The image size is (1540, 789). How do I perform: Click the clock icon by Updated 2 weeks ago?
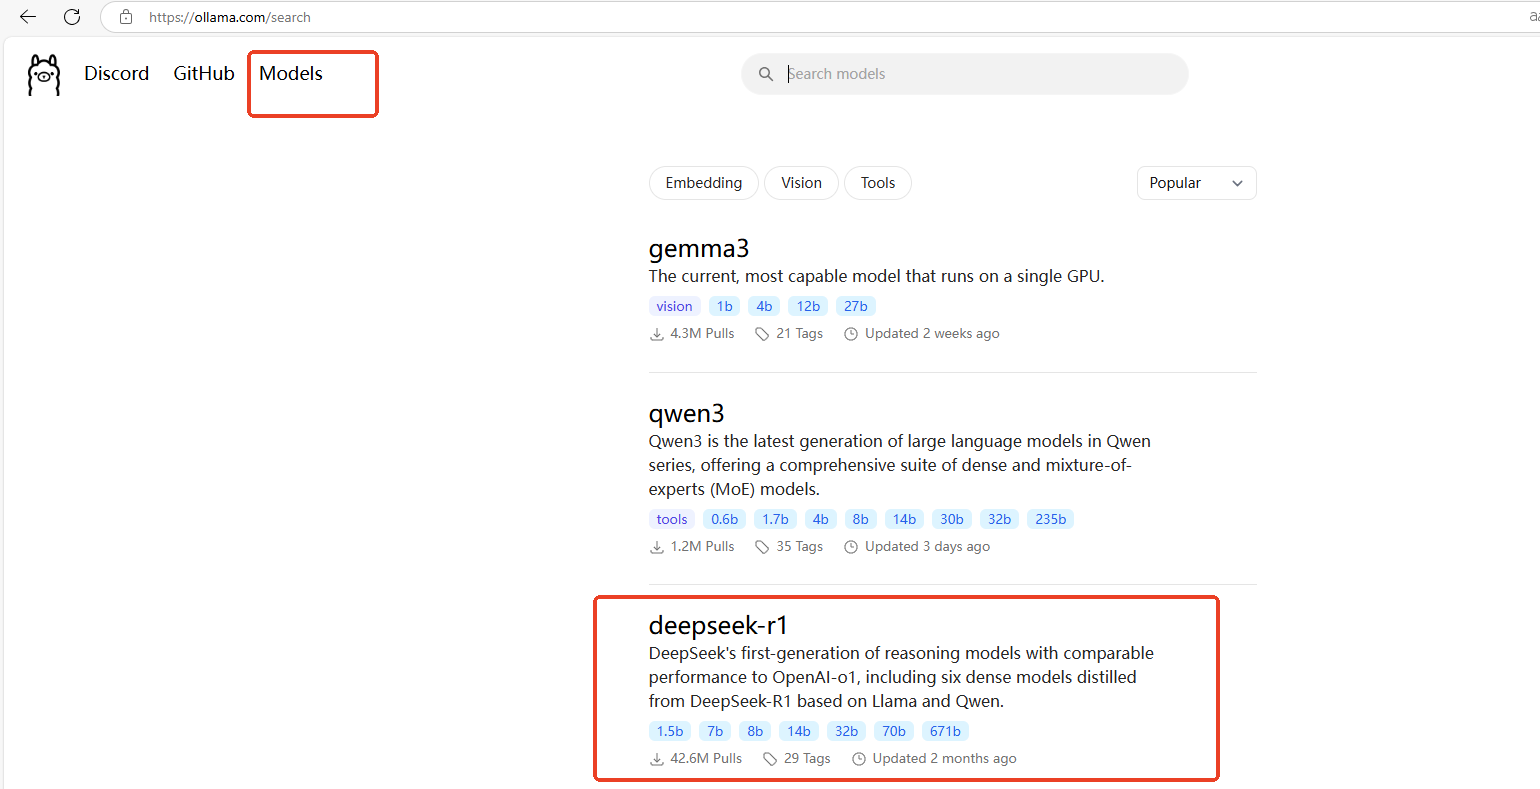(x=851, y=334)
